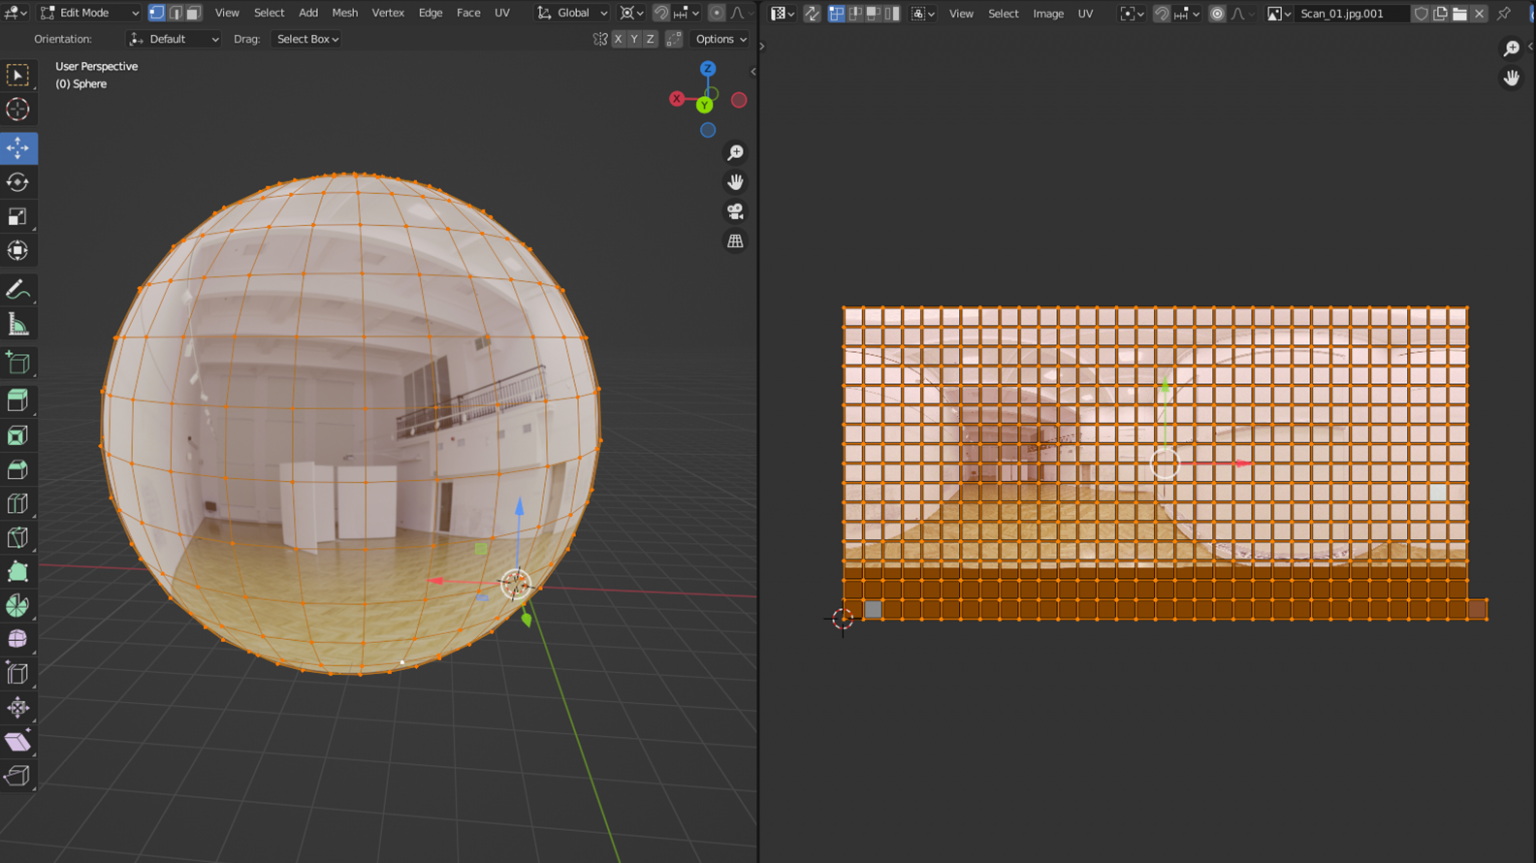Select the Measure tool
1536x863 pixels.
[x=17, y=324]
